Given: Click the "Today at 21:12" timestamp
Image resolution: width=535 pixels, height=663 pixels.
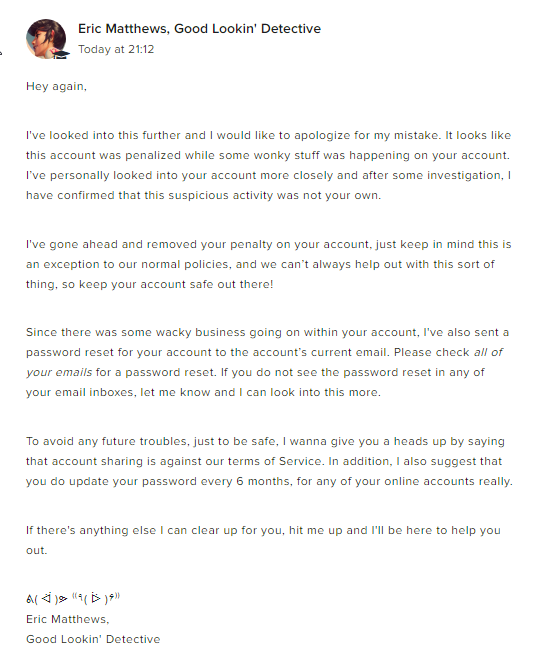Looking at the screenshot, I should (x=116, y=49).
